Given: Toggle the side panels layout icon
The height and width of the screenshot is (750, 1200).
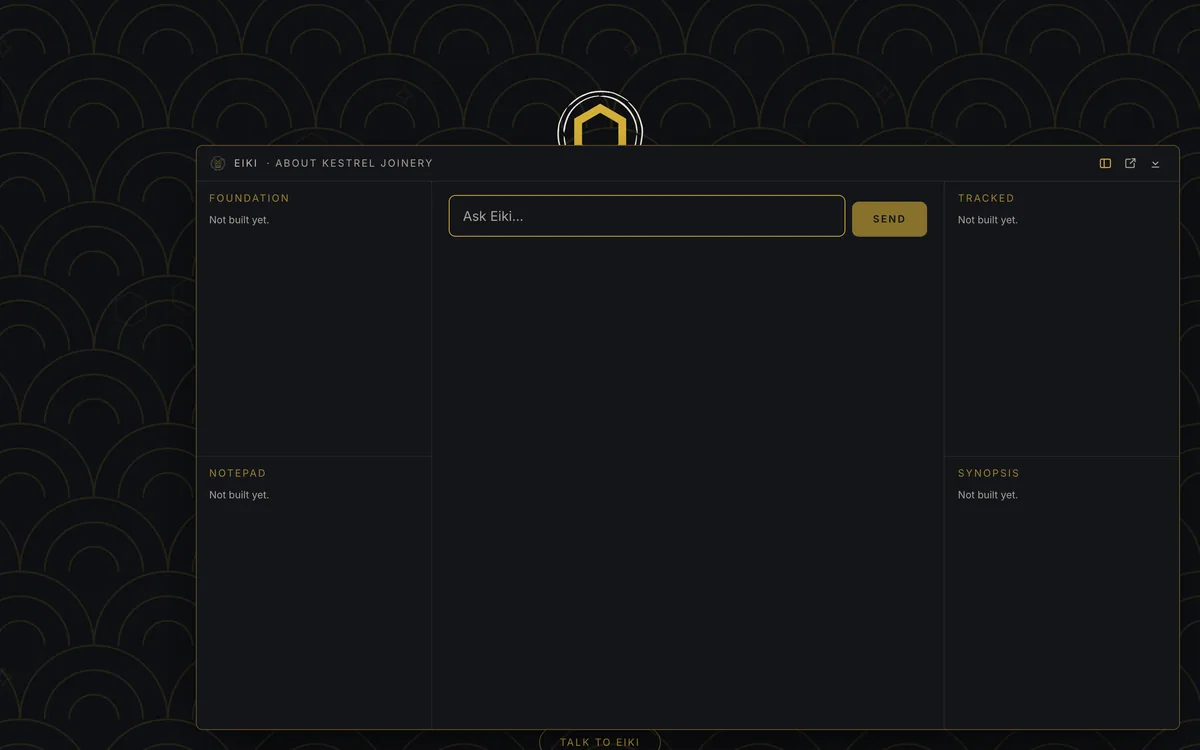Looking at the screenshot, I should [x=1105, y=163].
